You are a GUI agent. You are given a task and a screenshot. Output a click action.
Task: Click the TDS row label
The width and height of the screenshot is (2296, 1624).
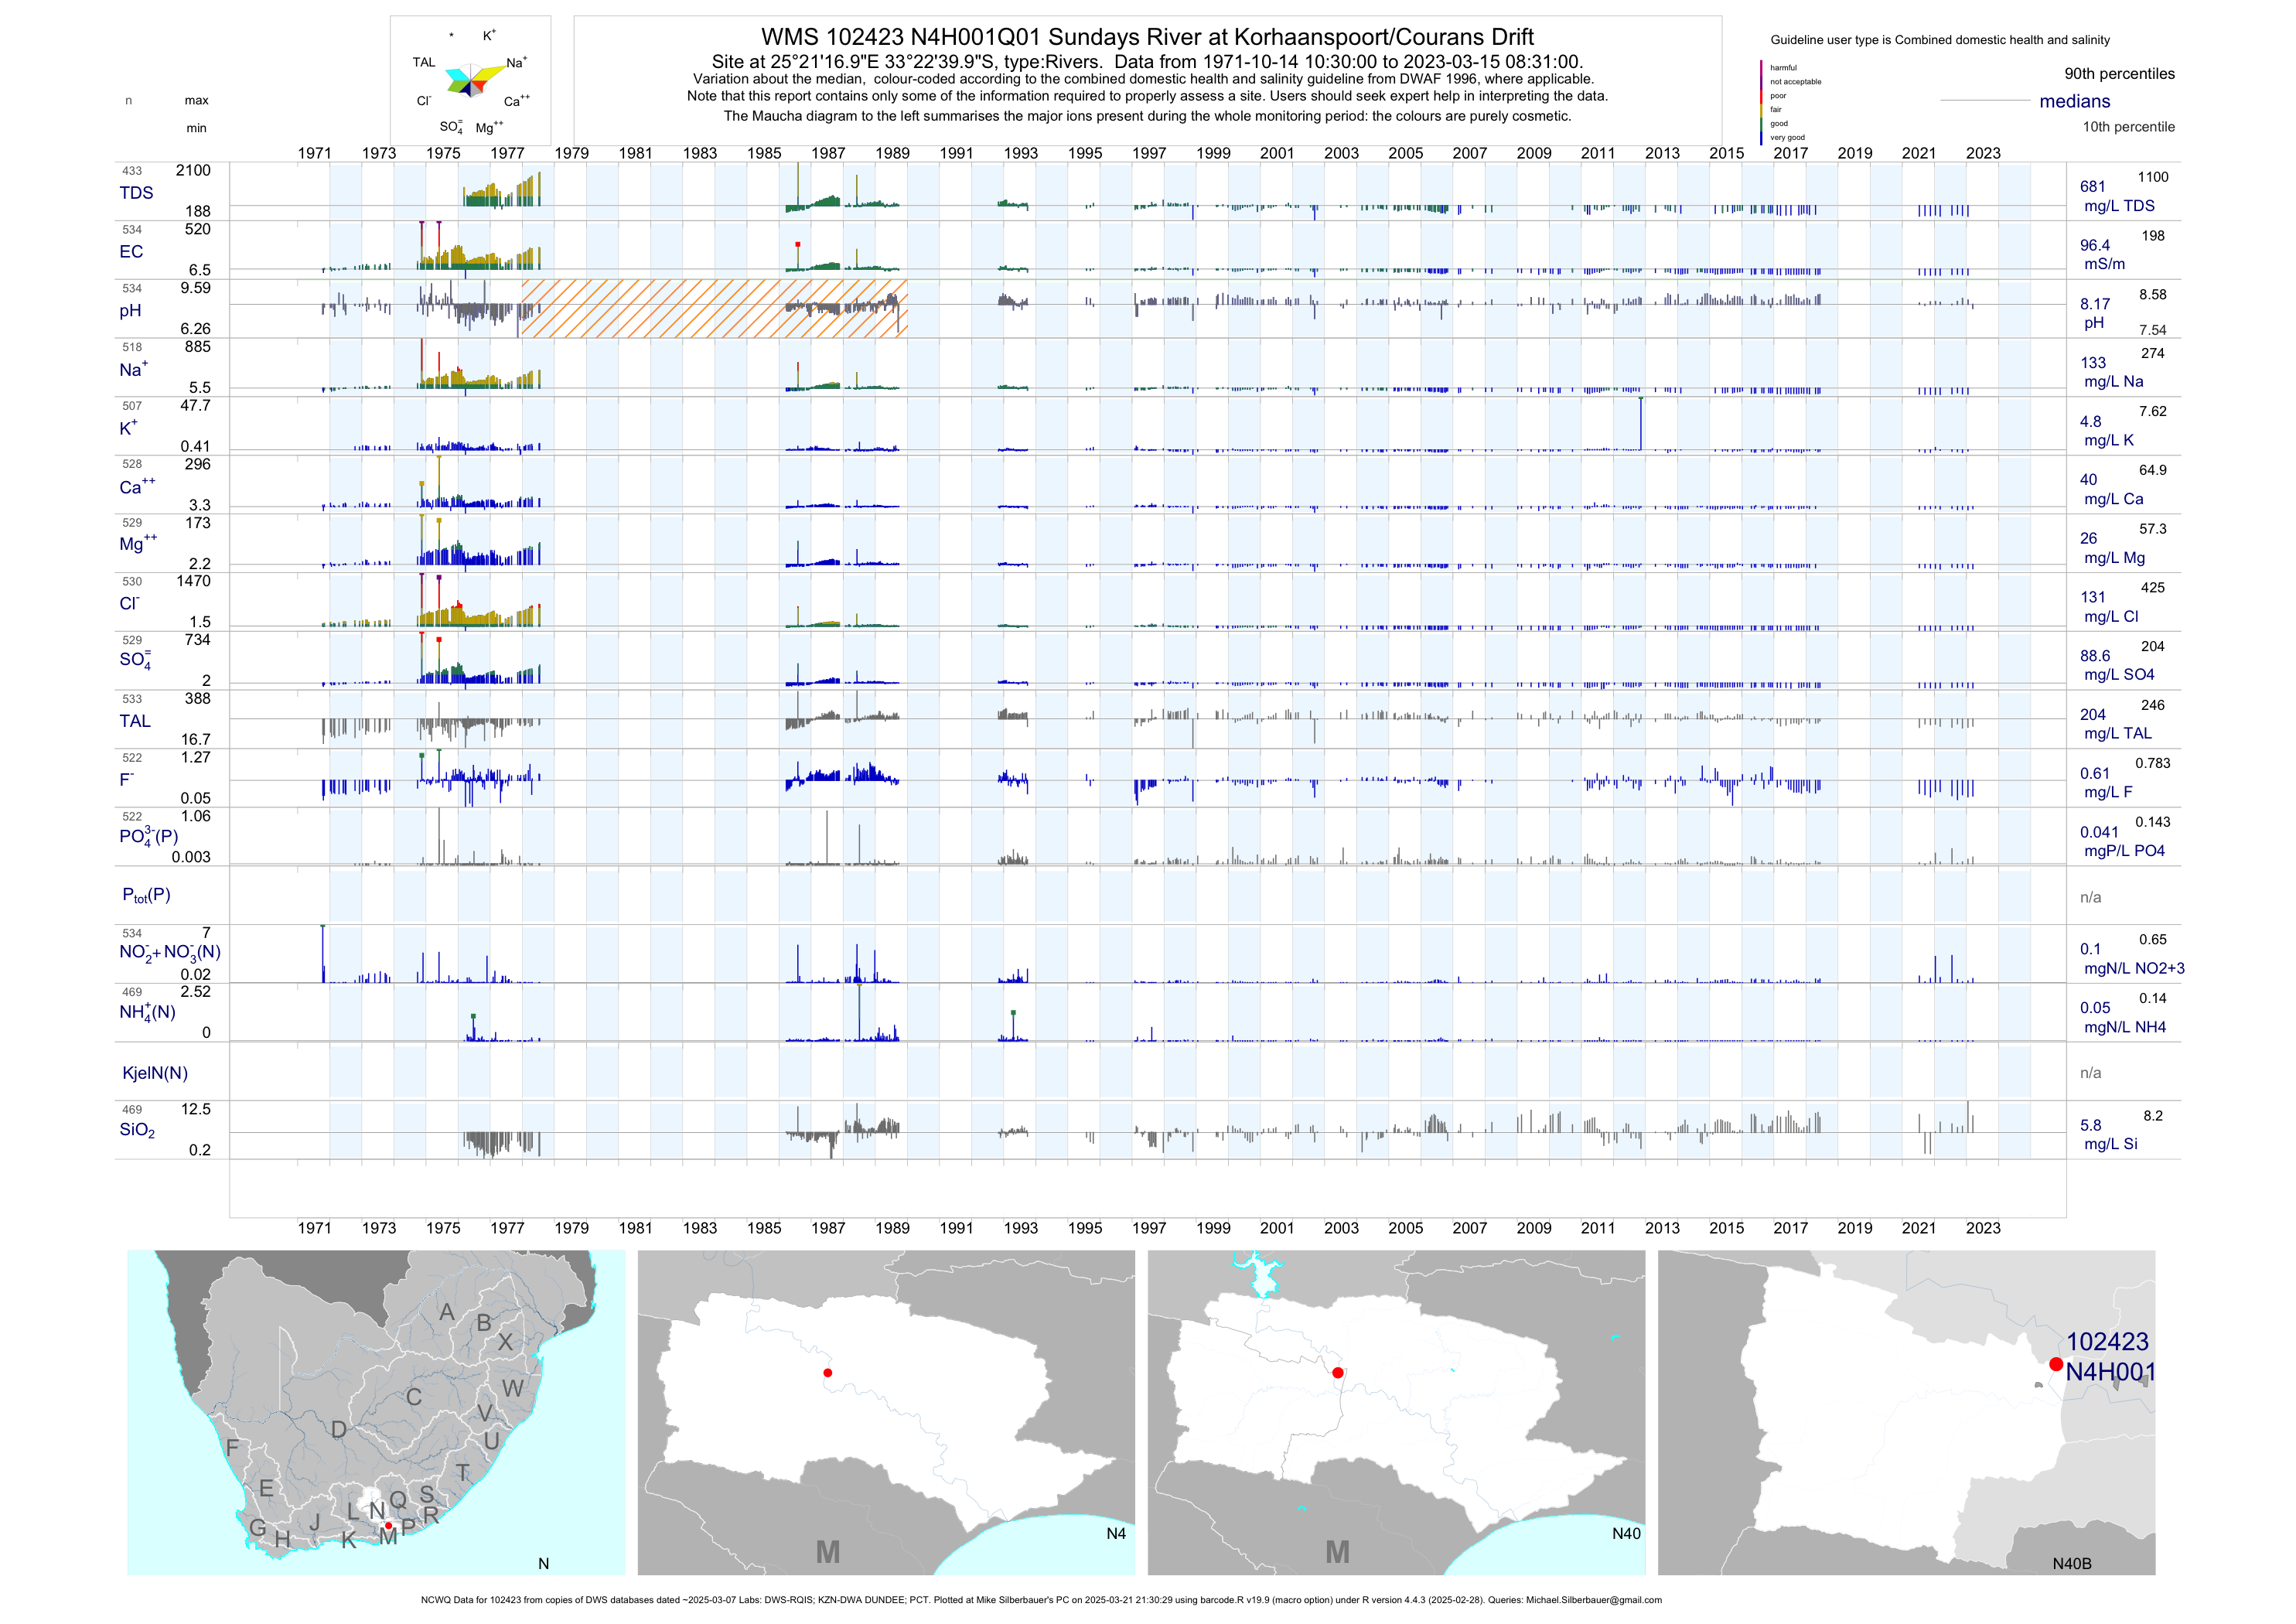coord(136,193)
